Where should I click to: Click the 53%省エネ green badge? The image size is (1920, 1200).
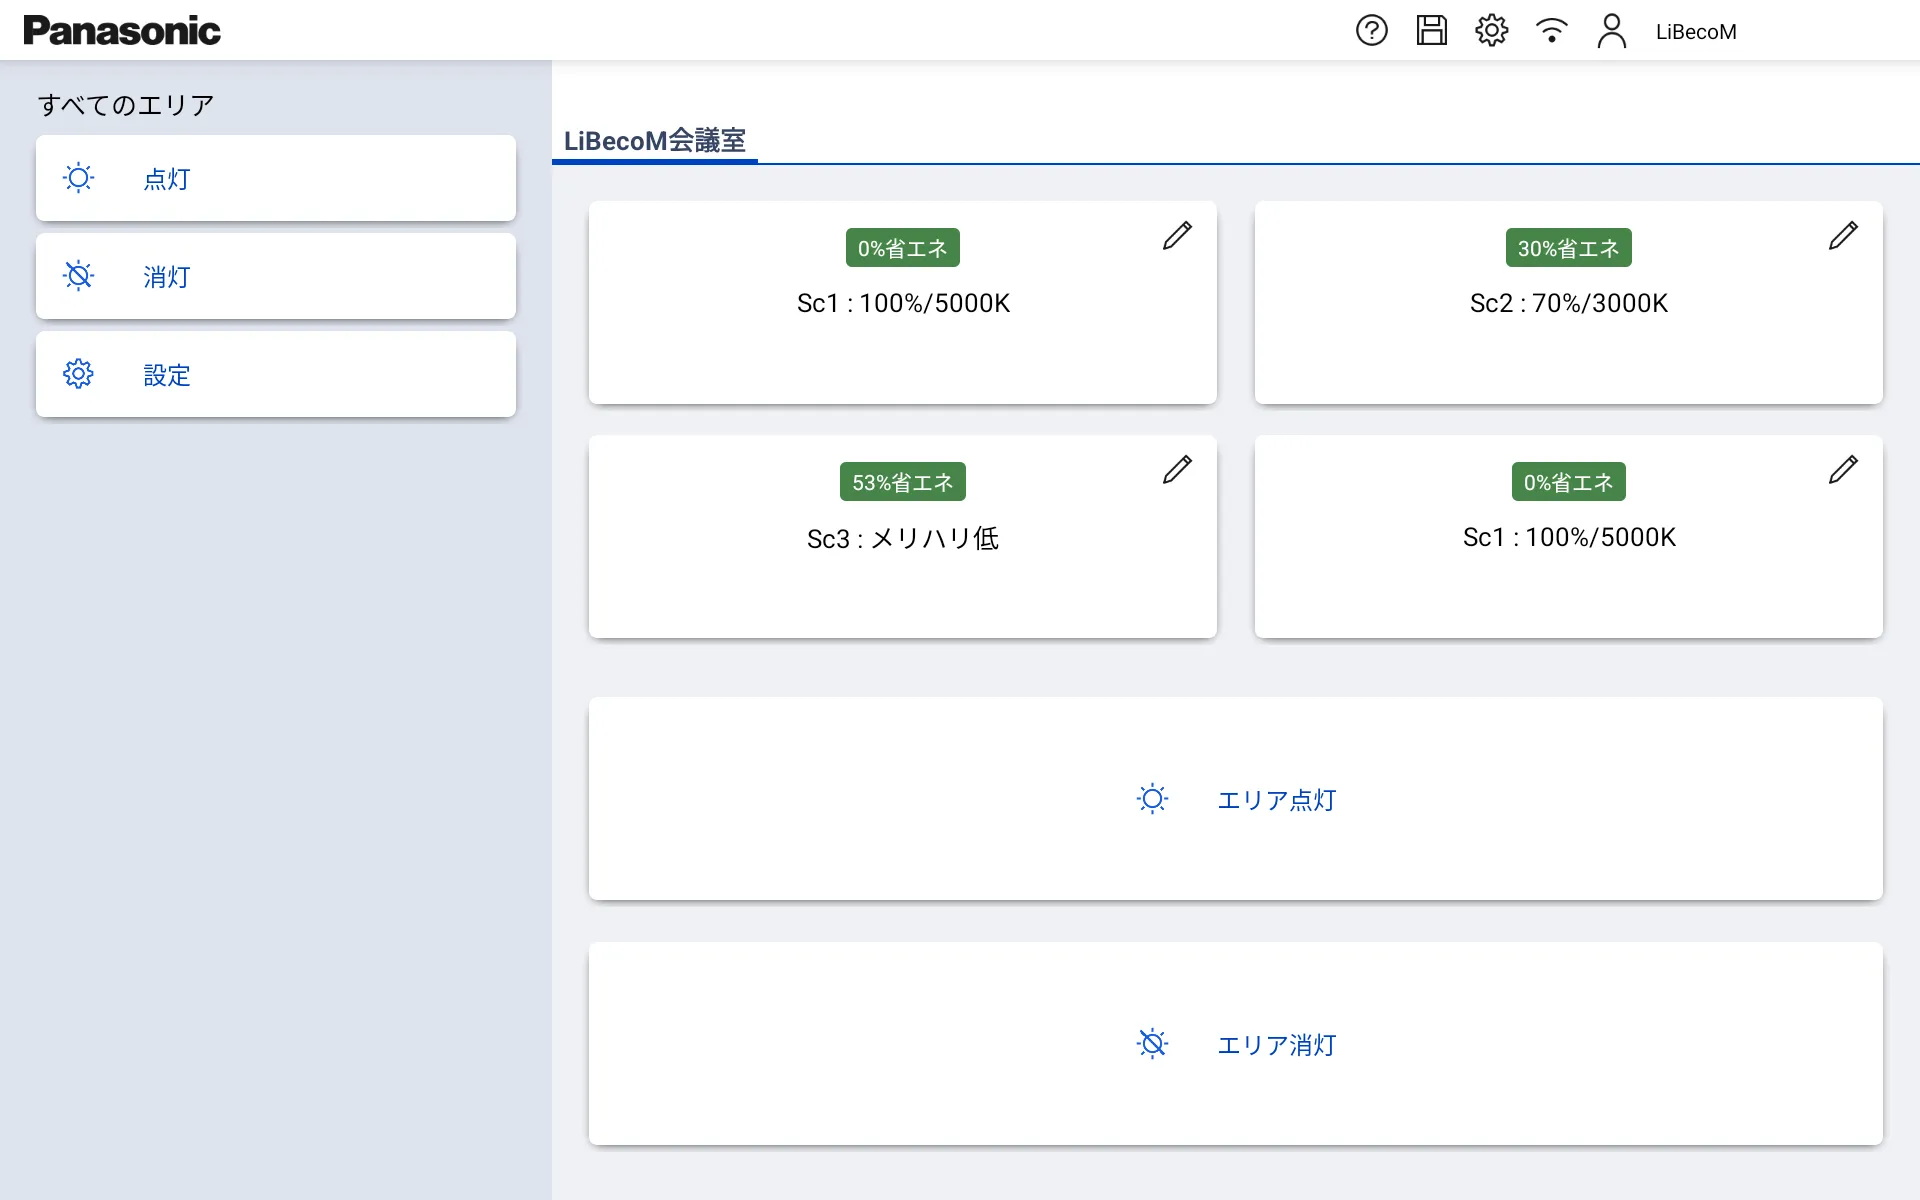[902, 482]
